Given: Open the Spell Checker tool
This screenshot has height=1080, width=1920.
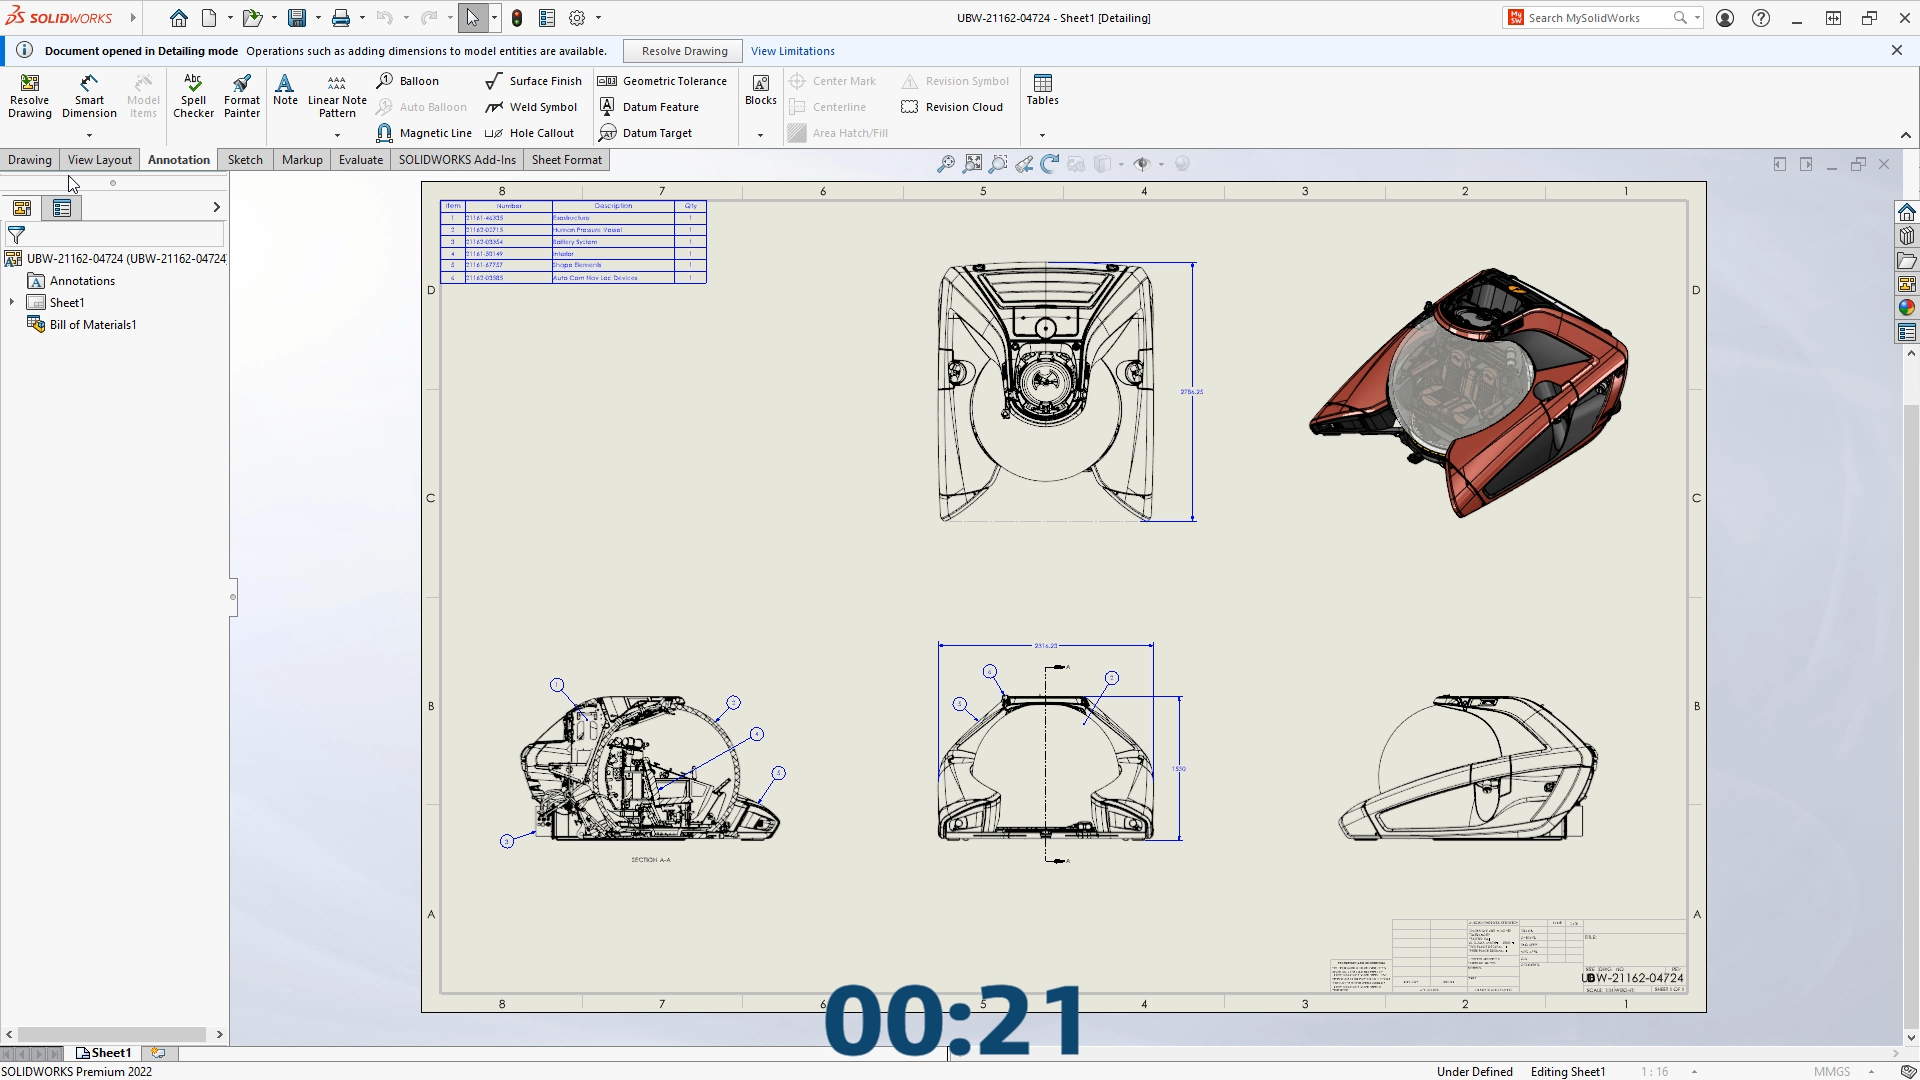Looking at the screenshot, I should pyautogui.click(x=193, y=96).
